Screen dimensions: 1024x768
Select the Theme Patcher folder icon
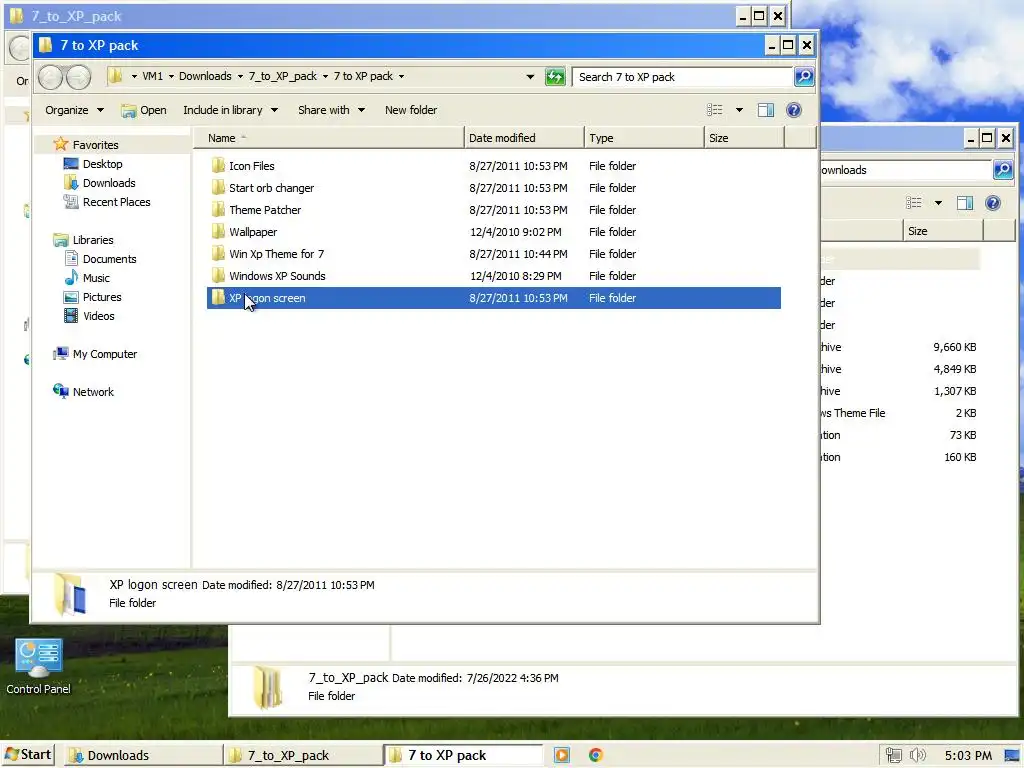[x=218, y=210]
